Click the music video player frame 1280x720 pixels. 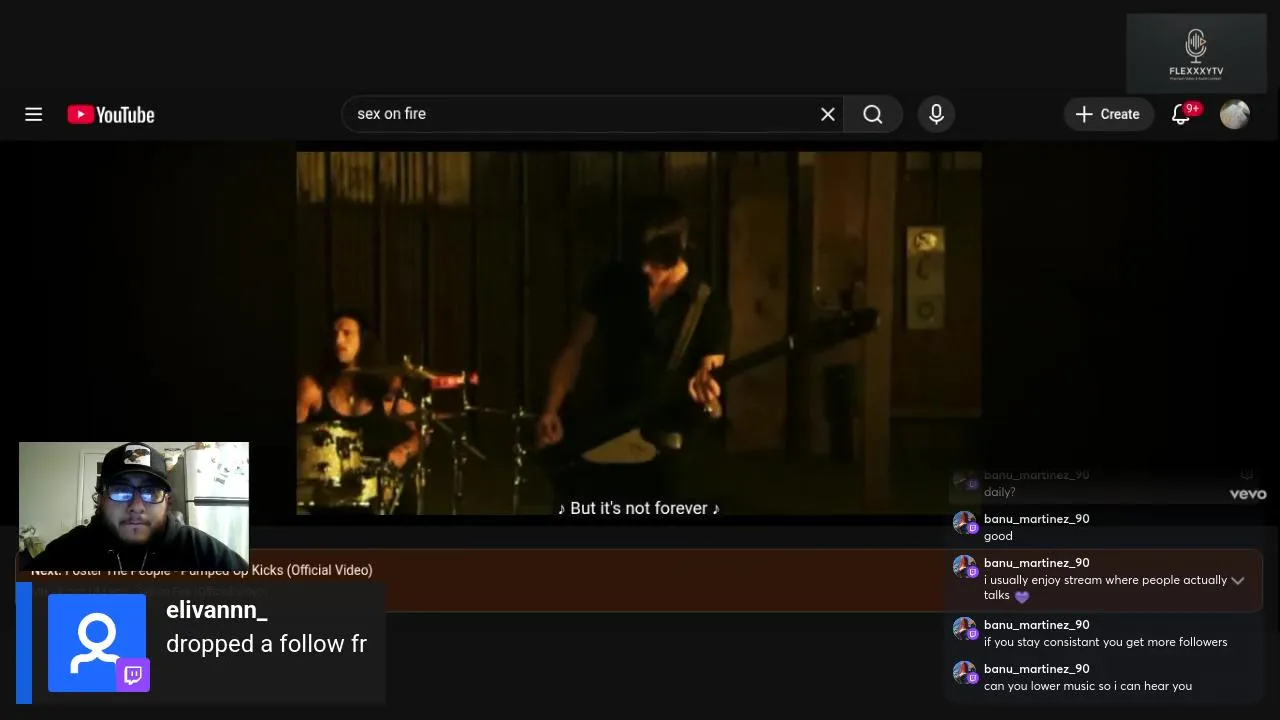pos(639,333)
